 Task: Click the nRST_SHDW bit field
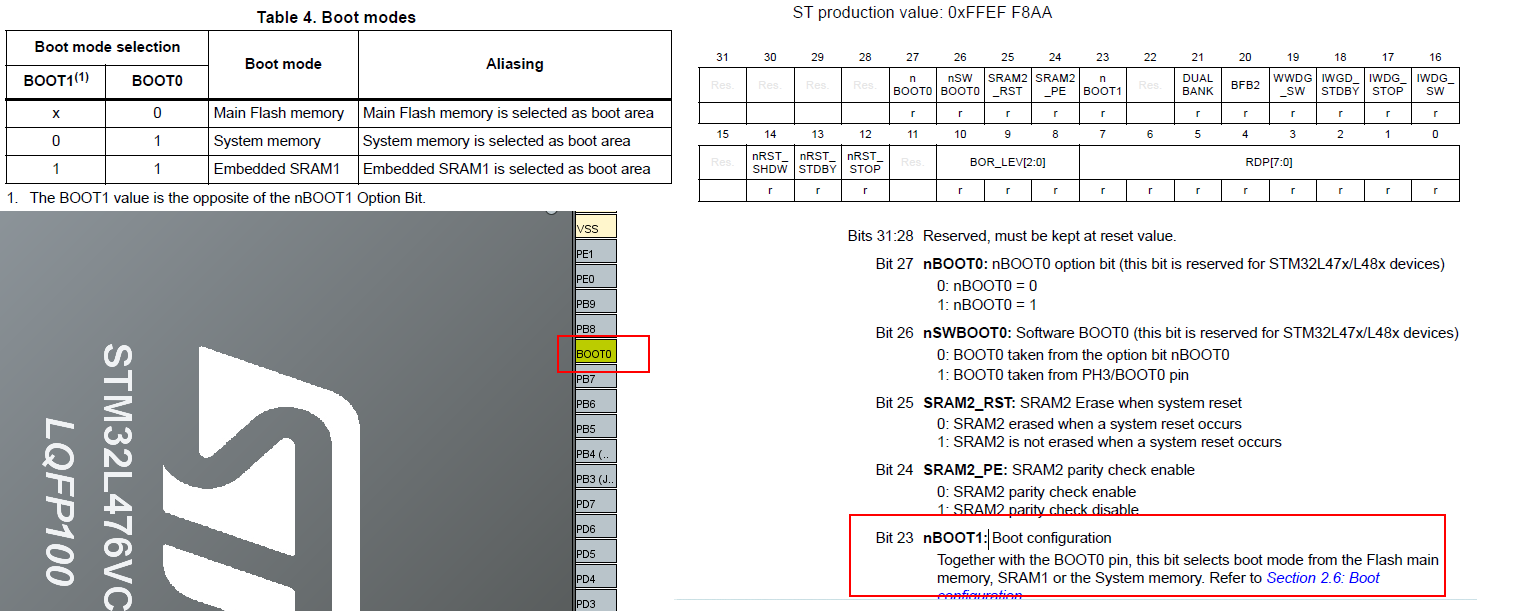point(769,162)
